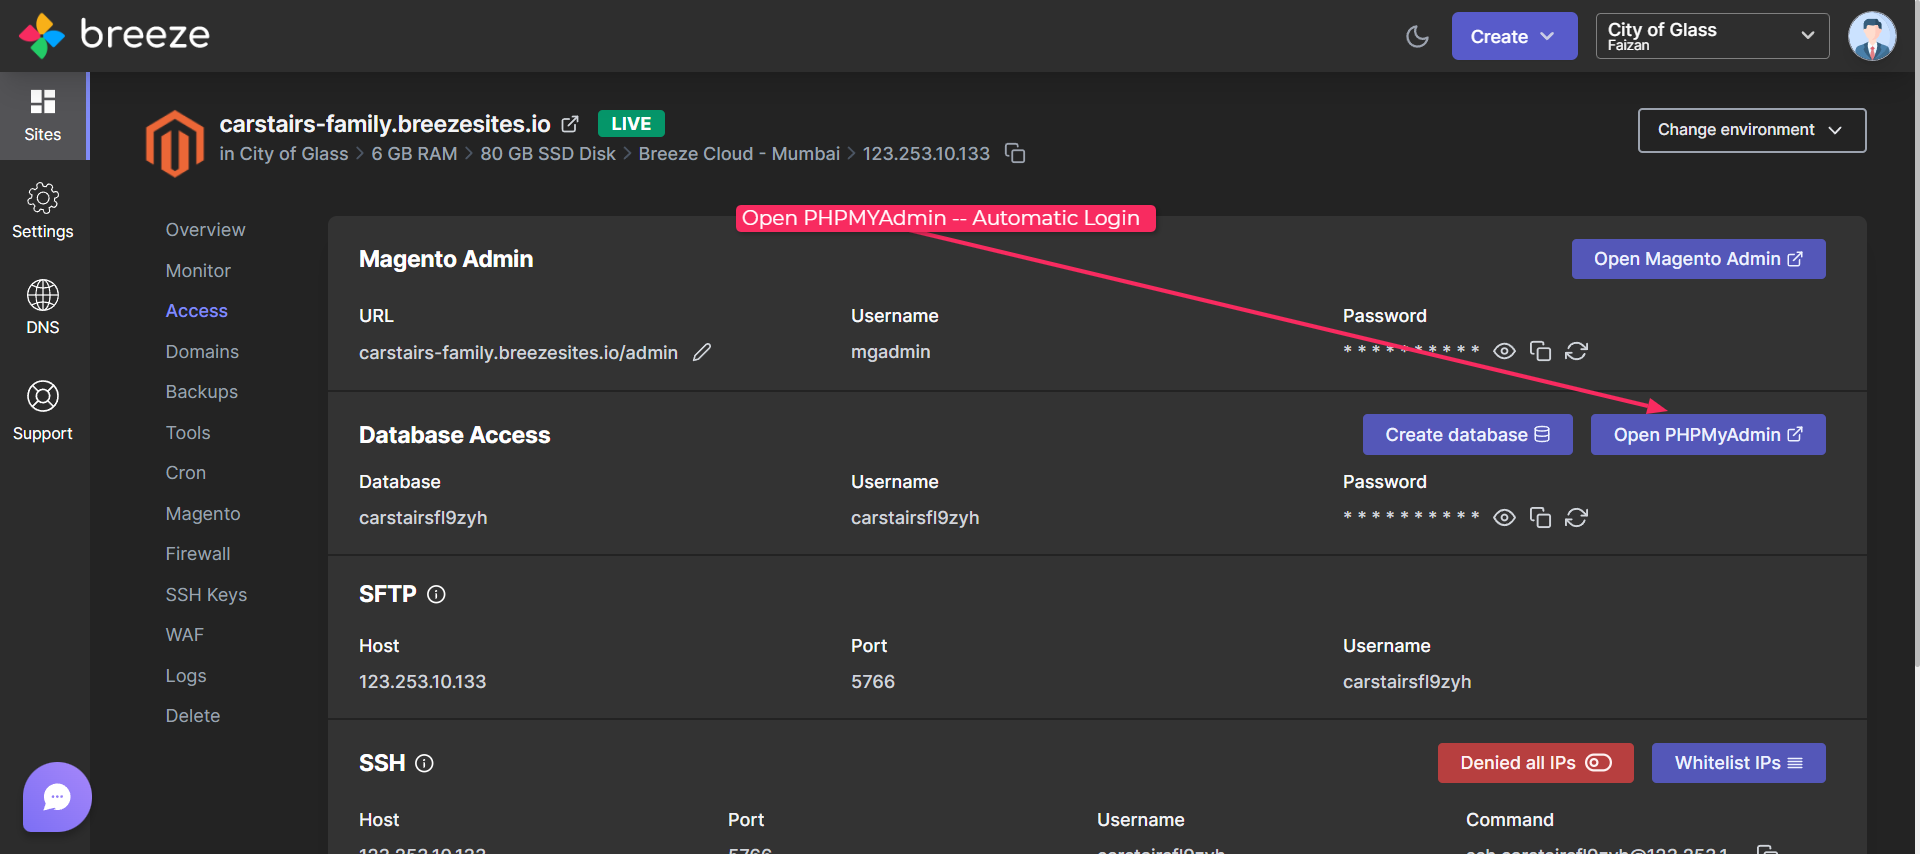1920x854 pixels.
Task: Click the breeze logo
Action: coord(114,35)
